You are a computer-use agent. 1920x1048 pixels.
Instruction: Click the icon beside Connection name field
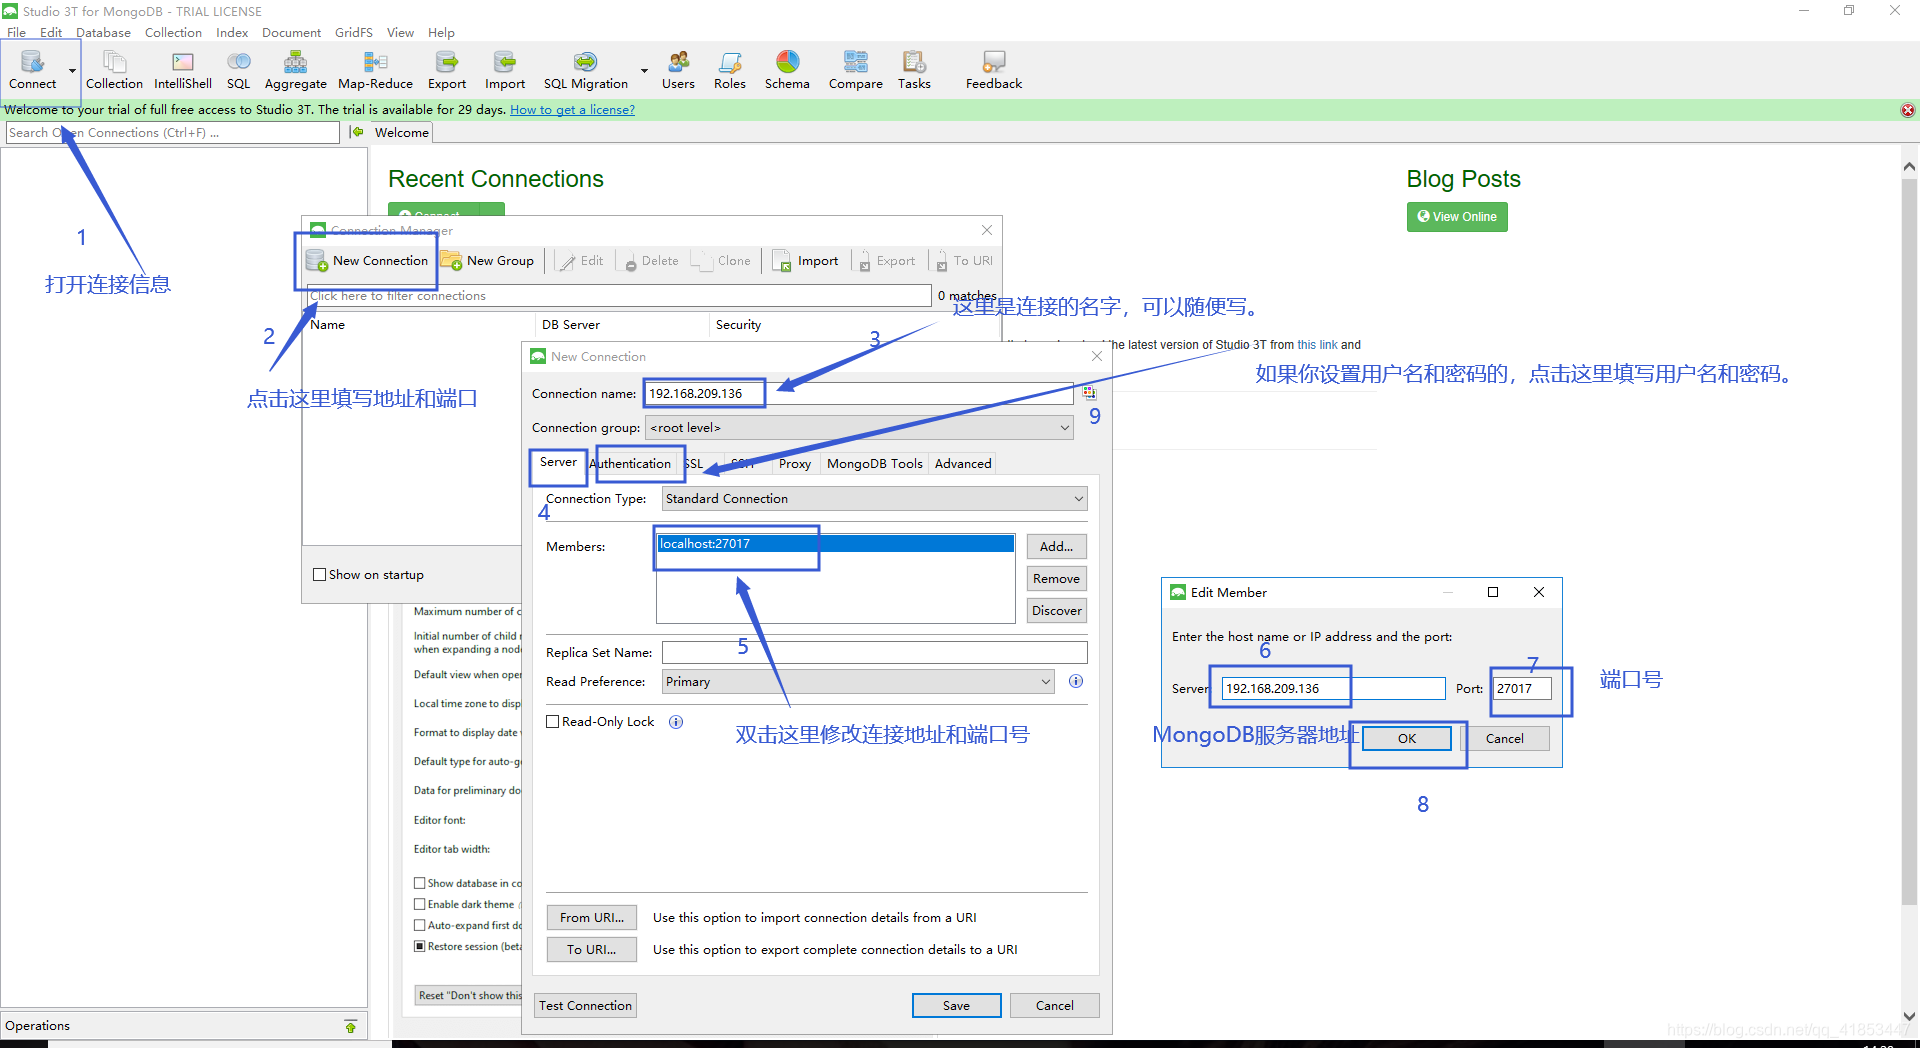[x=1089, y=393]
